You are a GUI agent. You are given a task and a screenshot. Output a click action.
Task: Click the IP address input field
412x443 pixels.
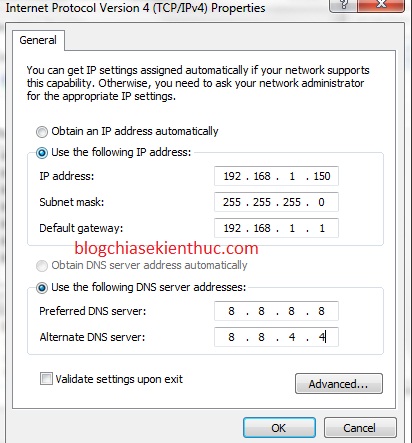tap(276, 176)
